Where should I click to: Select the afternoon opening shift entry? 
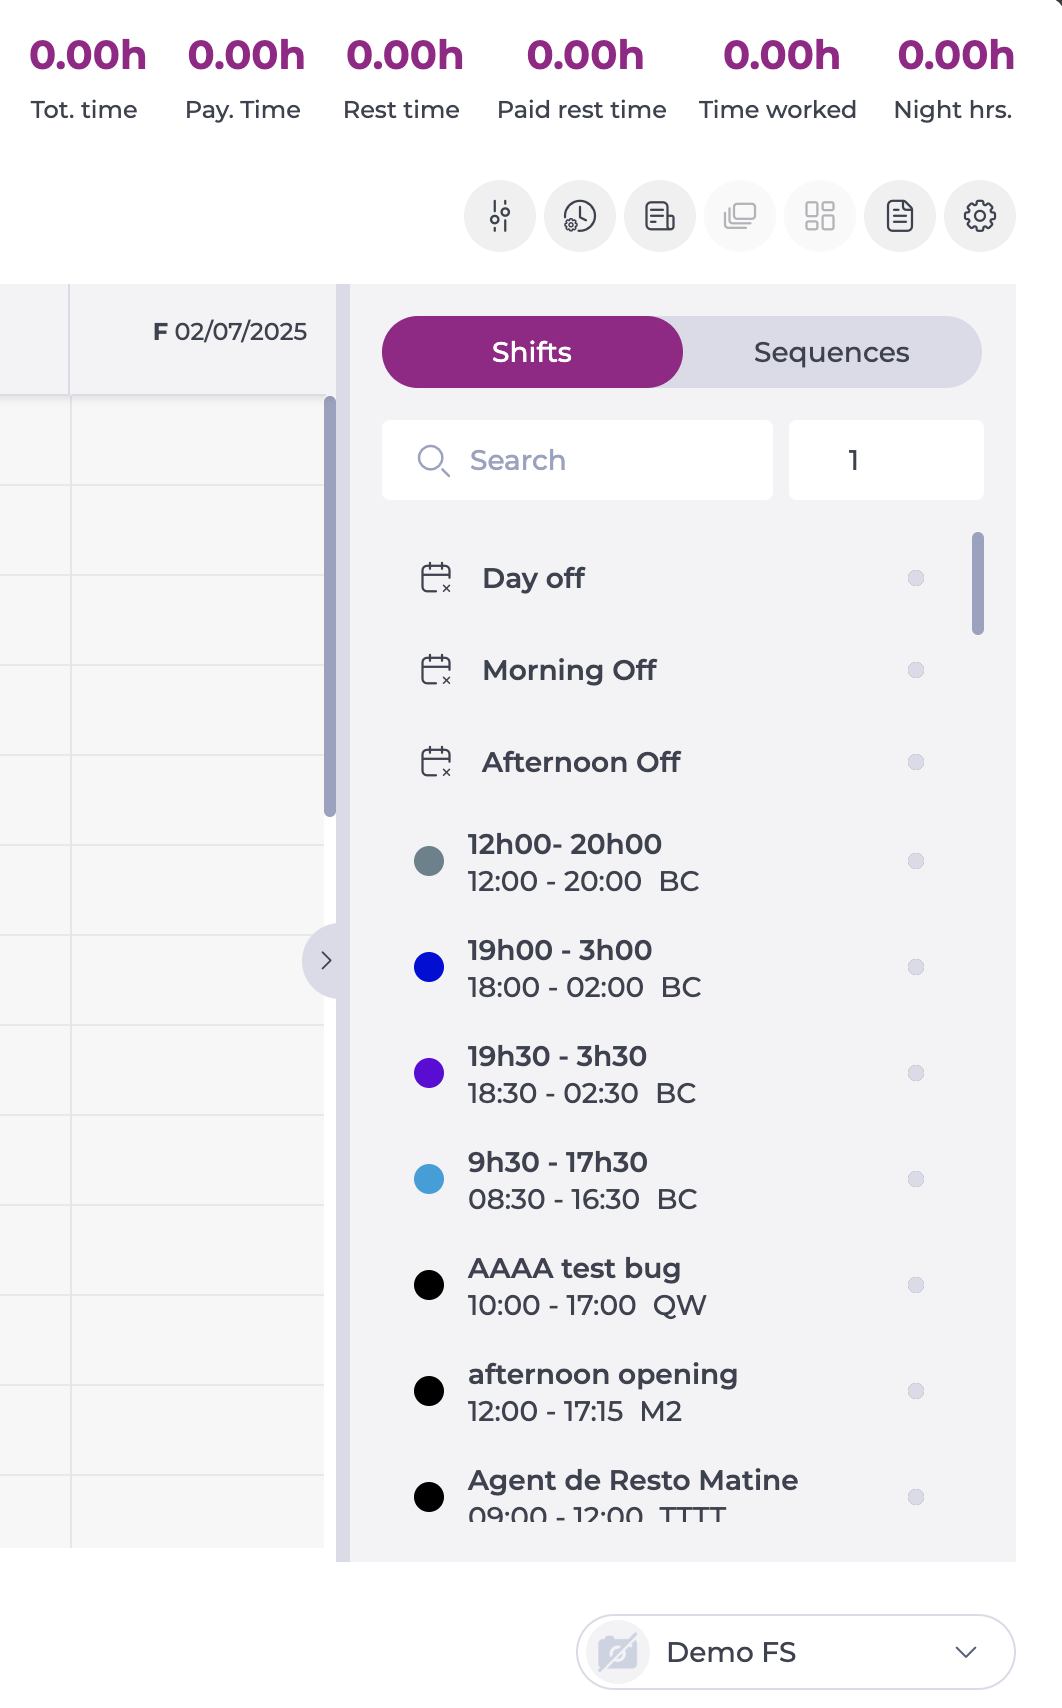click(x=602, y=1390)
